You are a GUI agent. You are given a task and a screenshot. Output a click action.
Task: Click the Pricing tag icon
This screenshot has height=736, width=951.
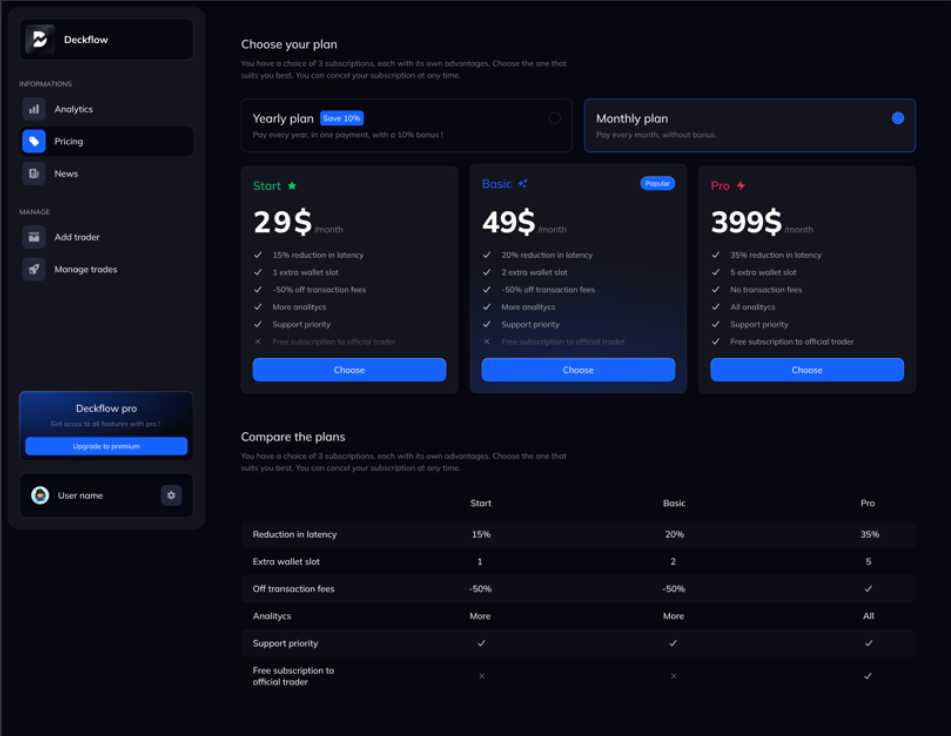coord(34,142)
